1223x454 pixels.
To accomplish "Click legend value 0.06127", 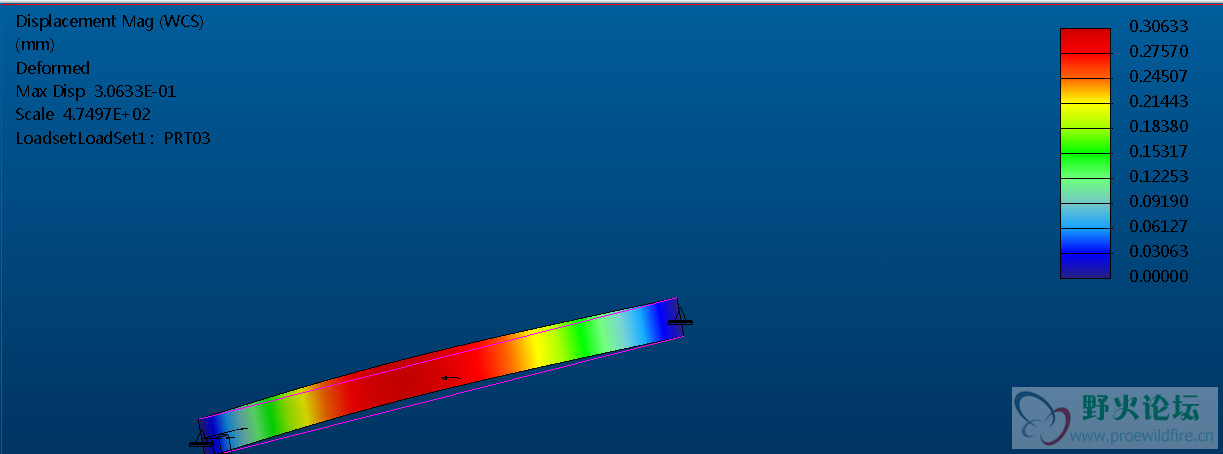I will coord(1158,226).
